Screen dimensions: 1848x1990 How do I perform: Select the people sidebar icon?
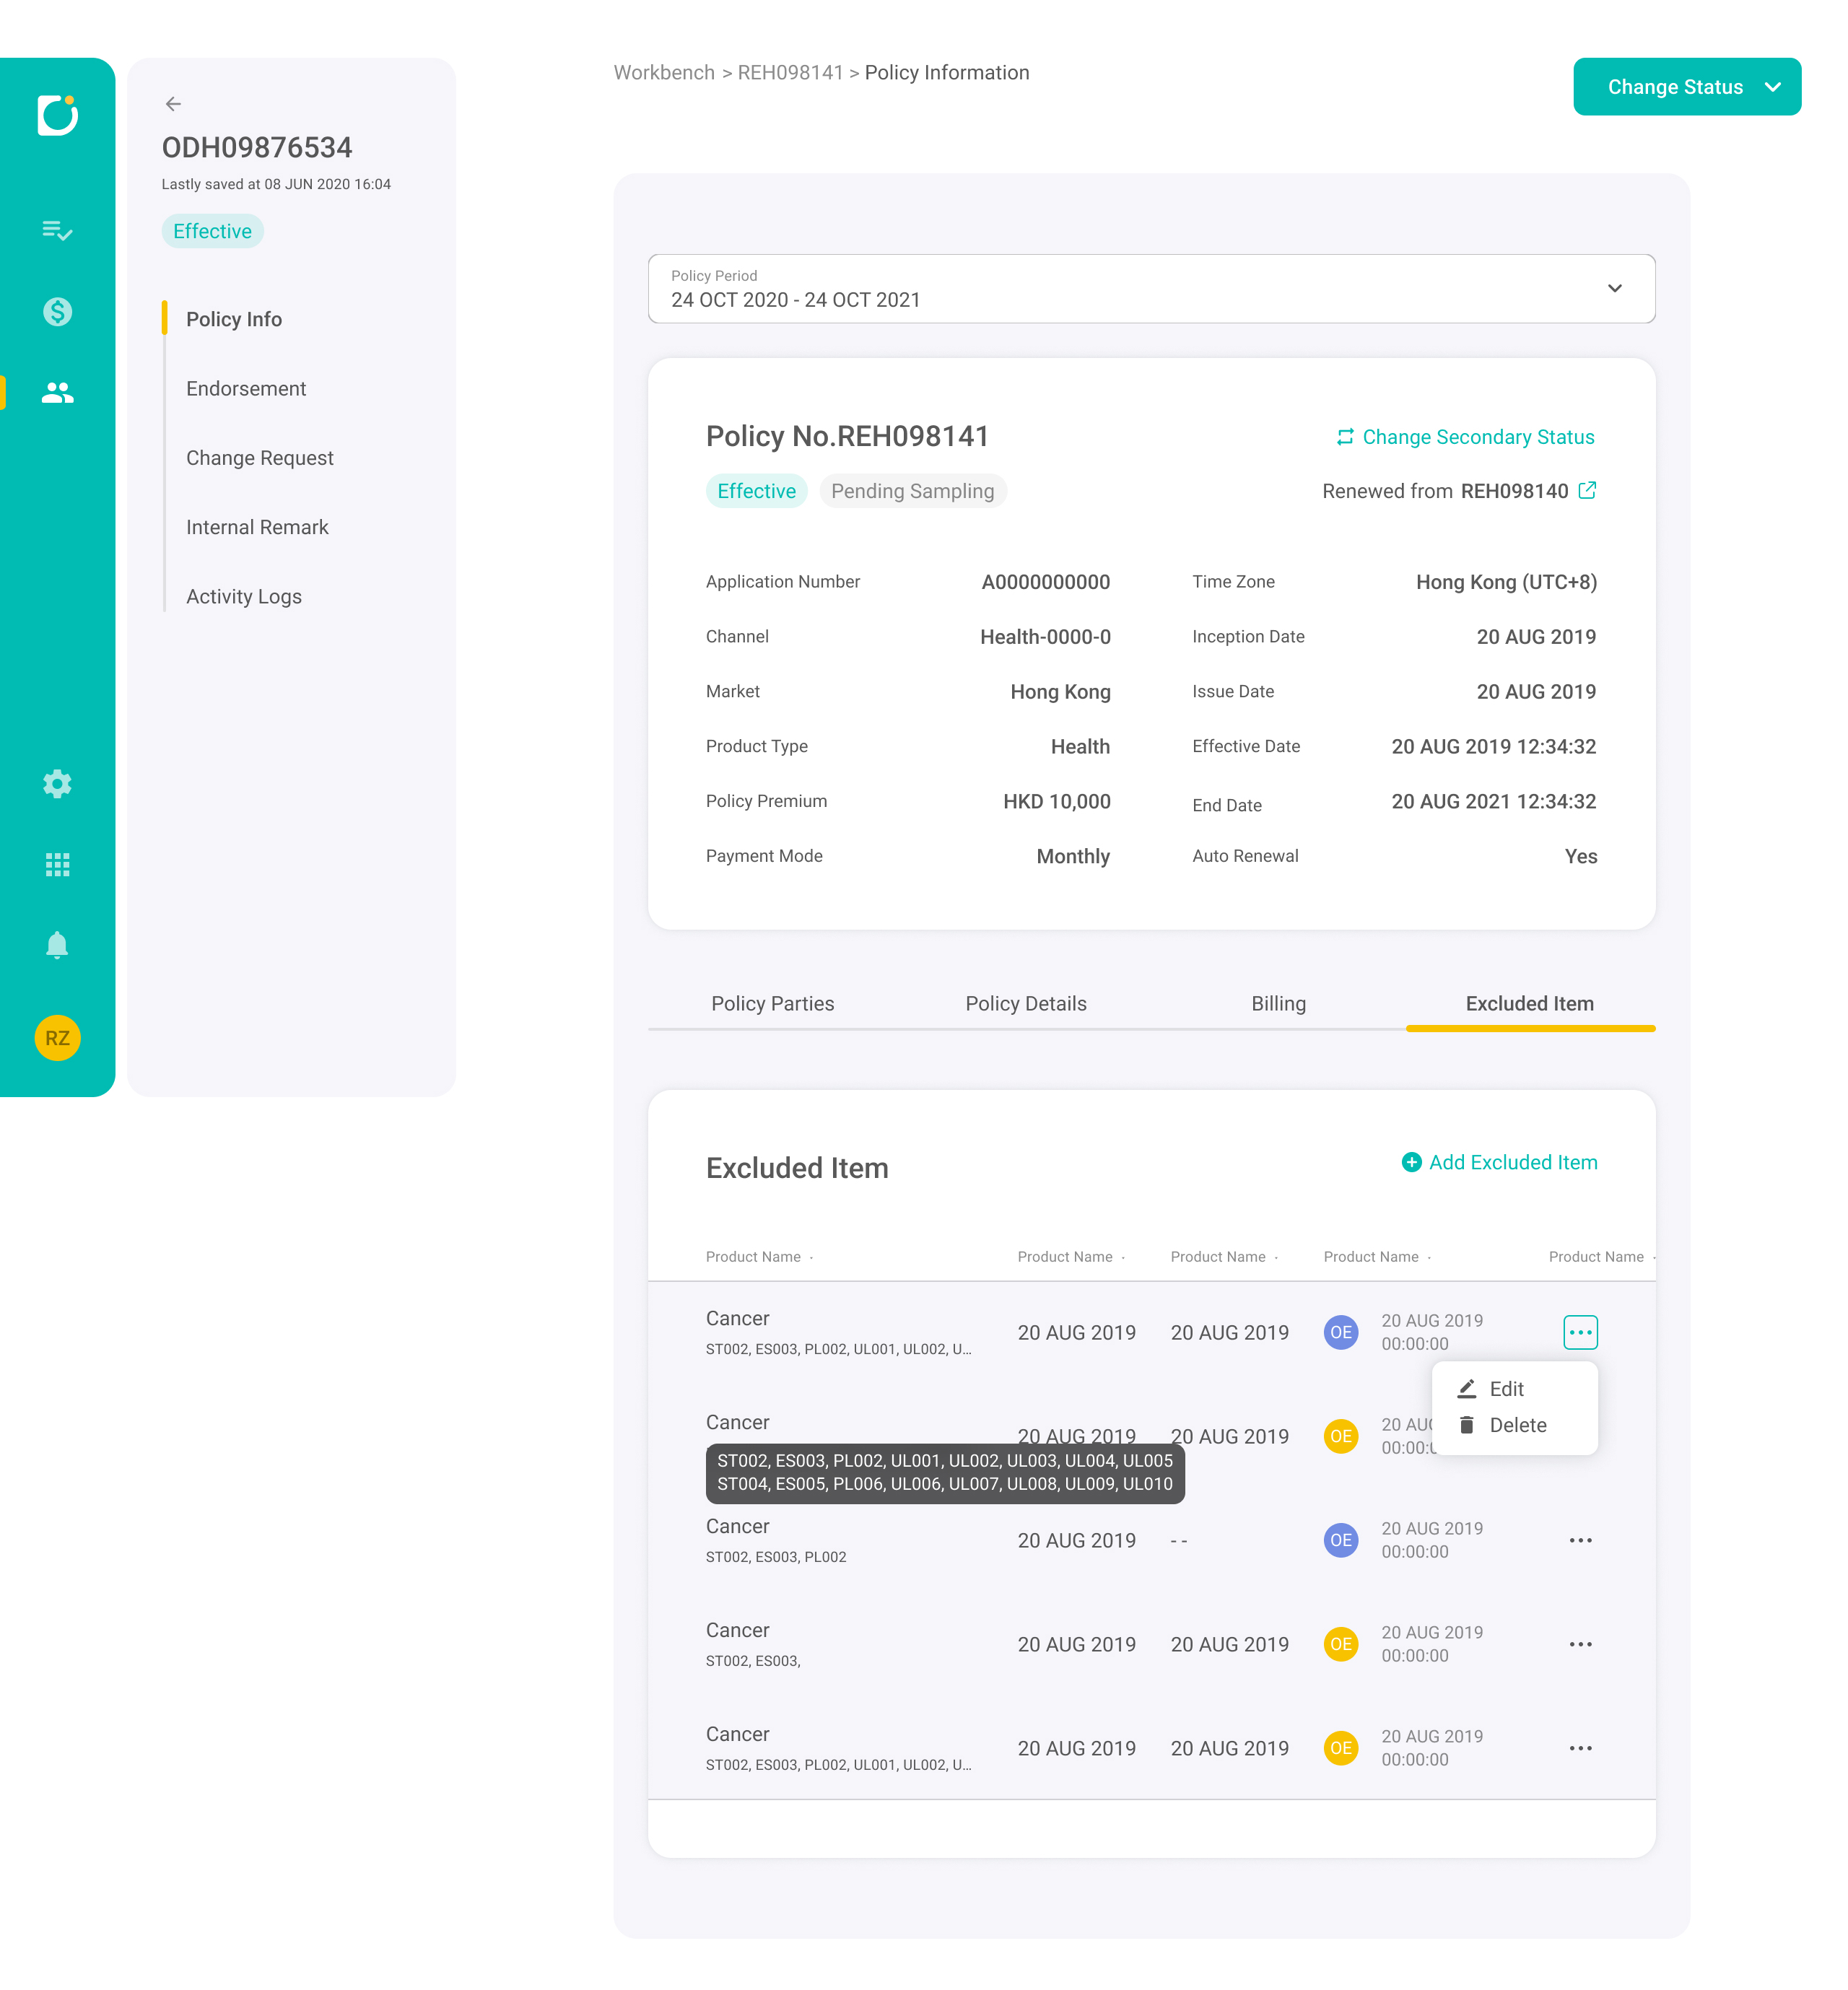pos(57,393)
